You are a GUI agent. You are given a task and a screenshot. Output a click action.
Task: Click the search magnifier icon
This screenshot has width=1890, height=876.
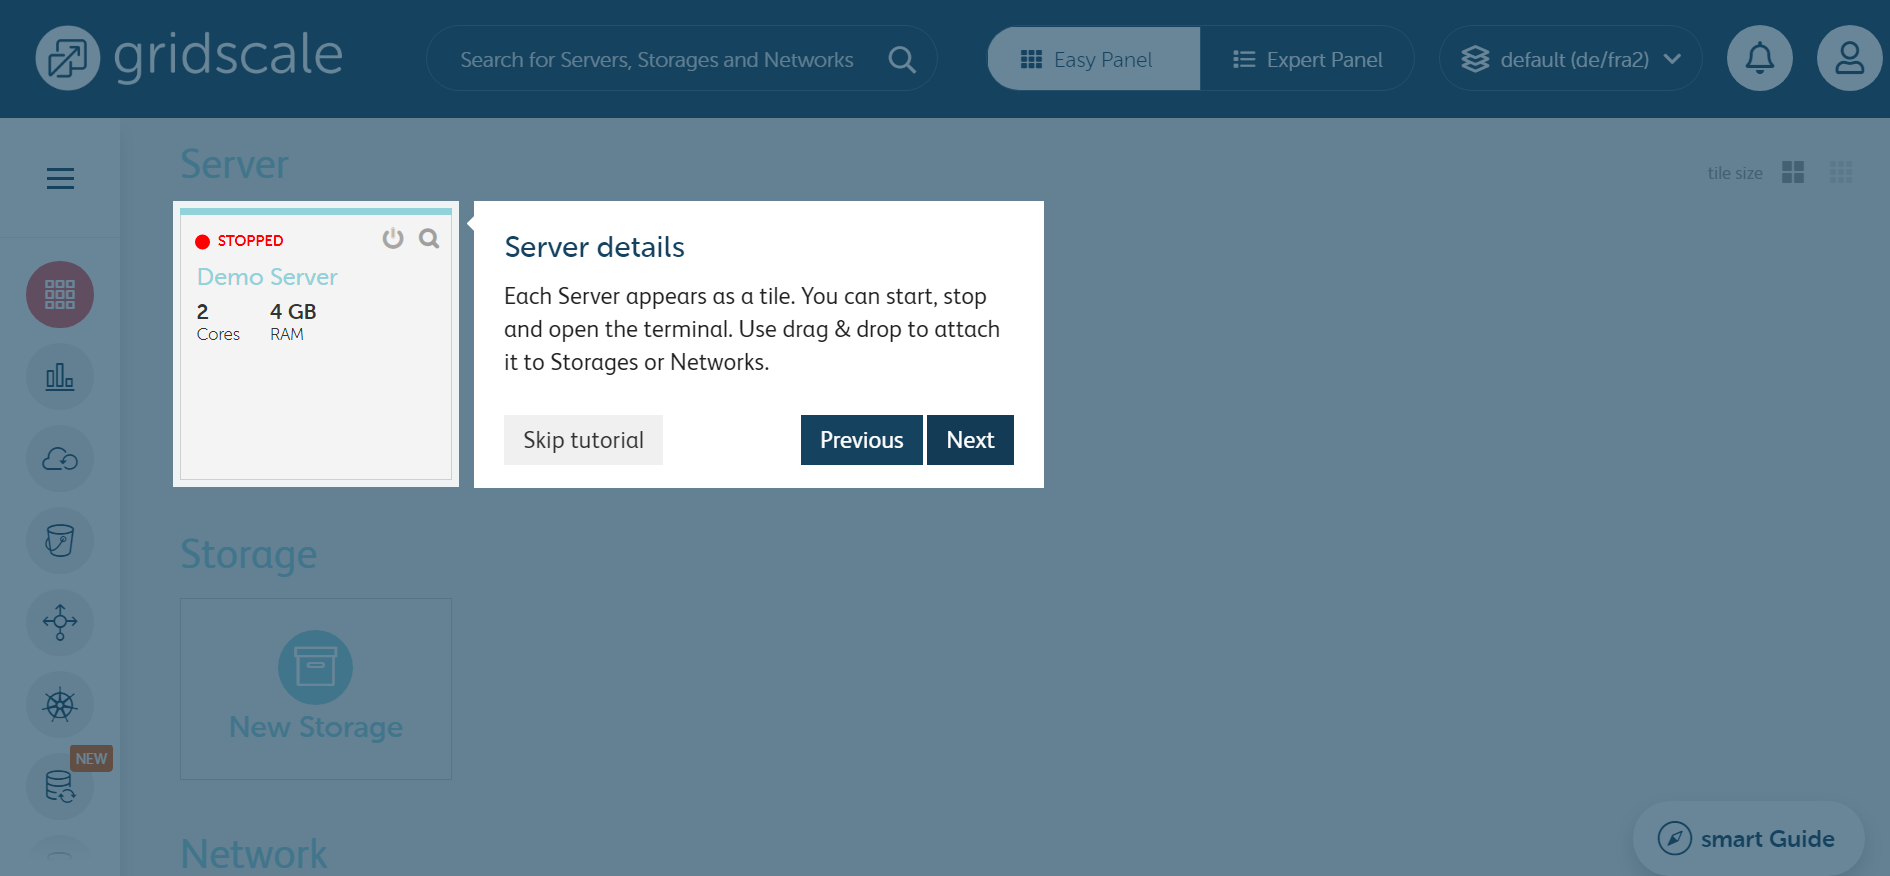902,59
